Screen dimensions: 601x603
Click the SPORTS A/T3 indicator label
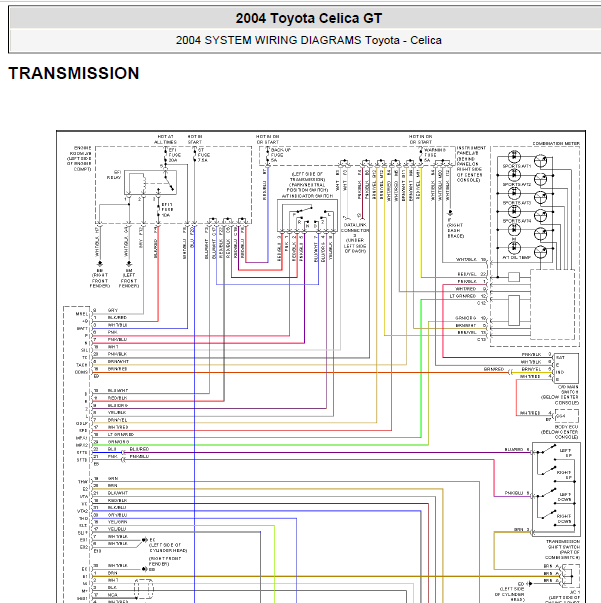517,203
